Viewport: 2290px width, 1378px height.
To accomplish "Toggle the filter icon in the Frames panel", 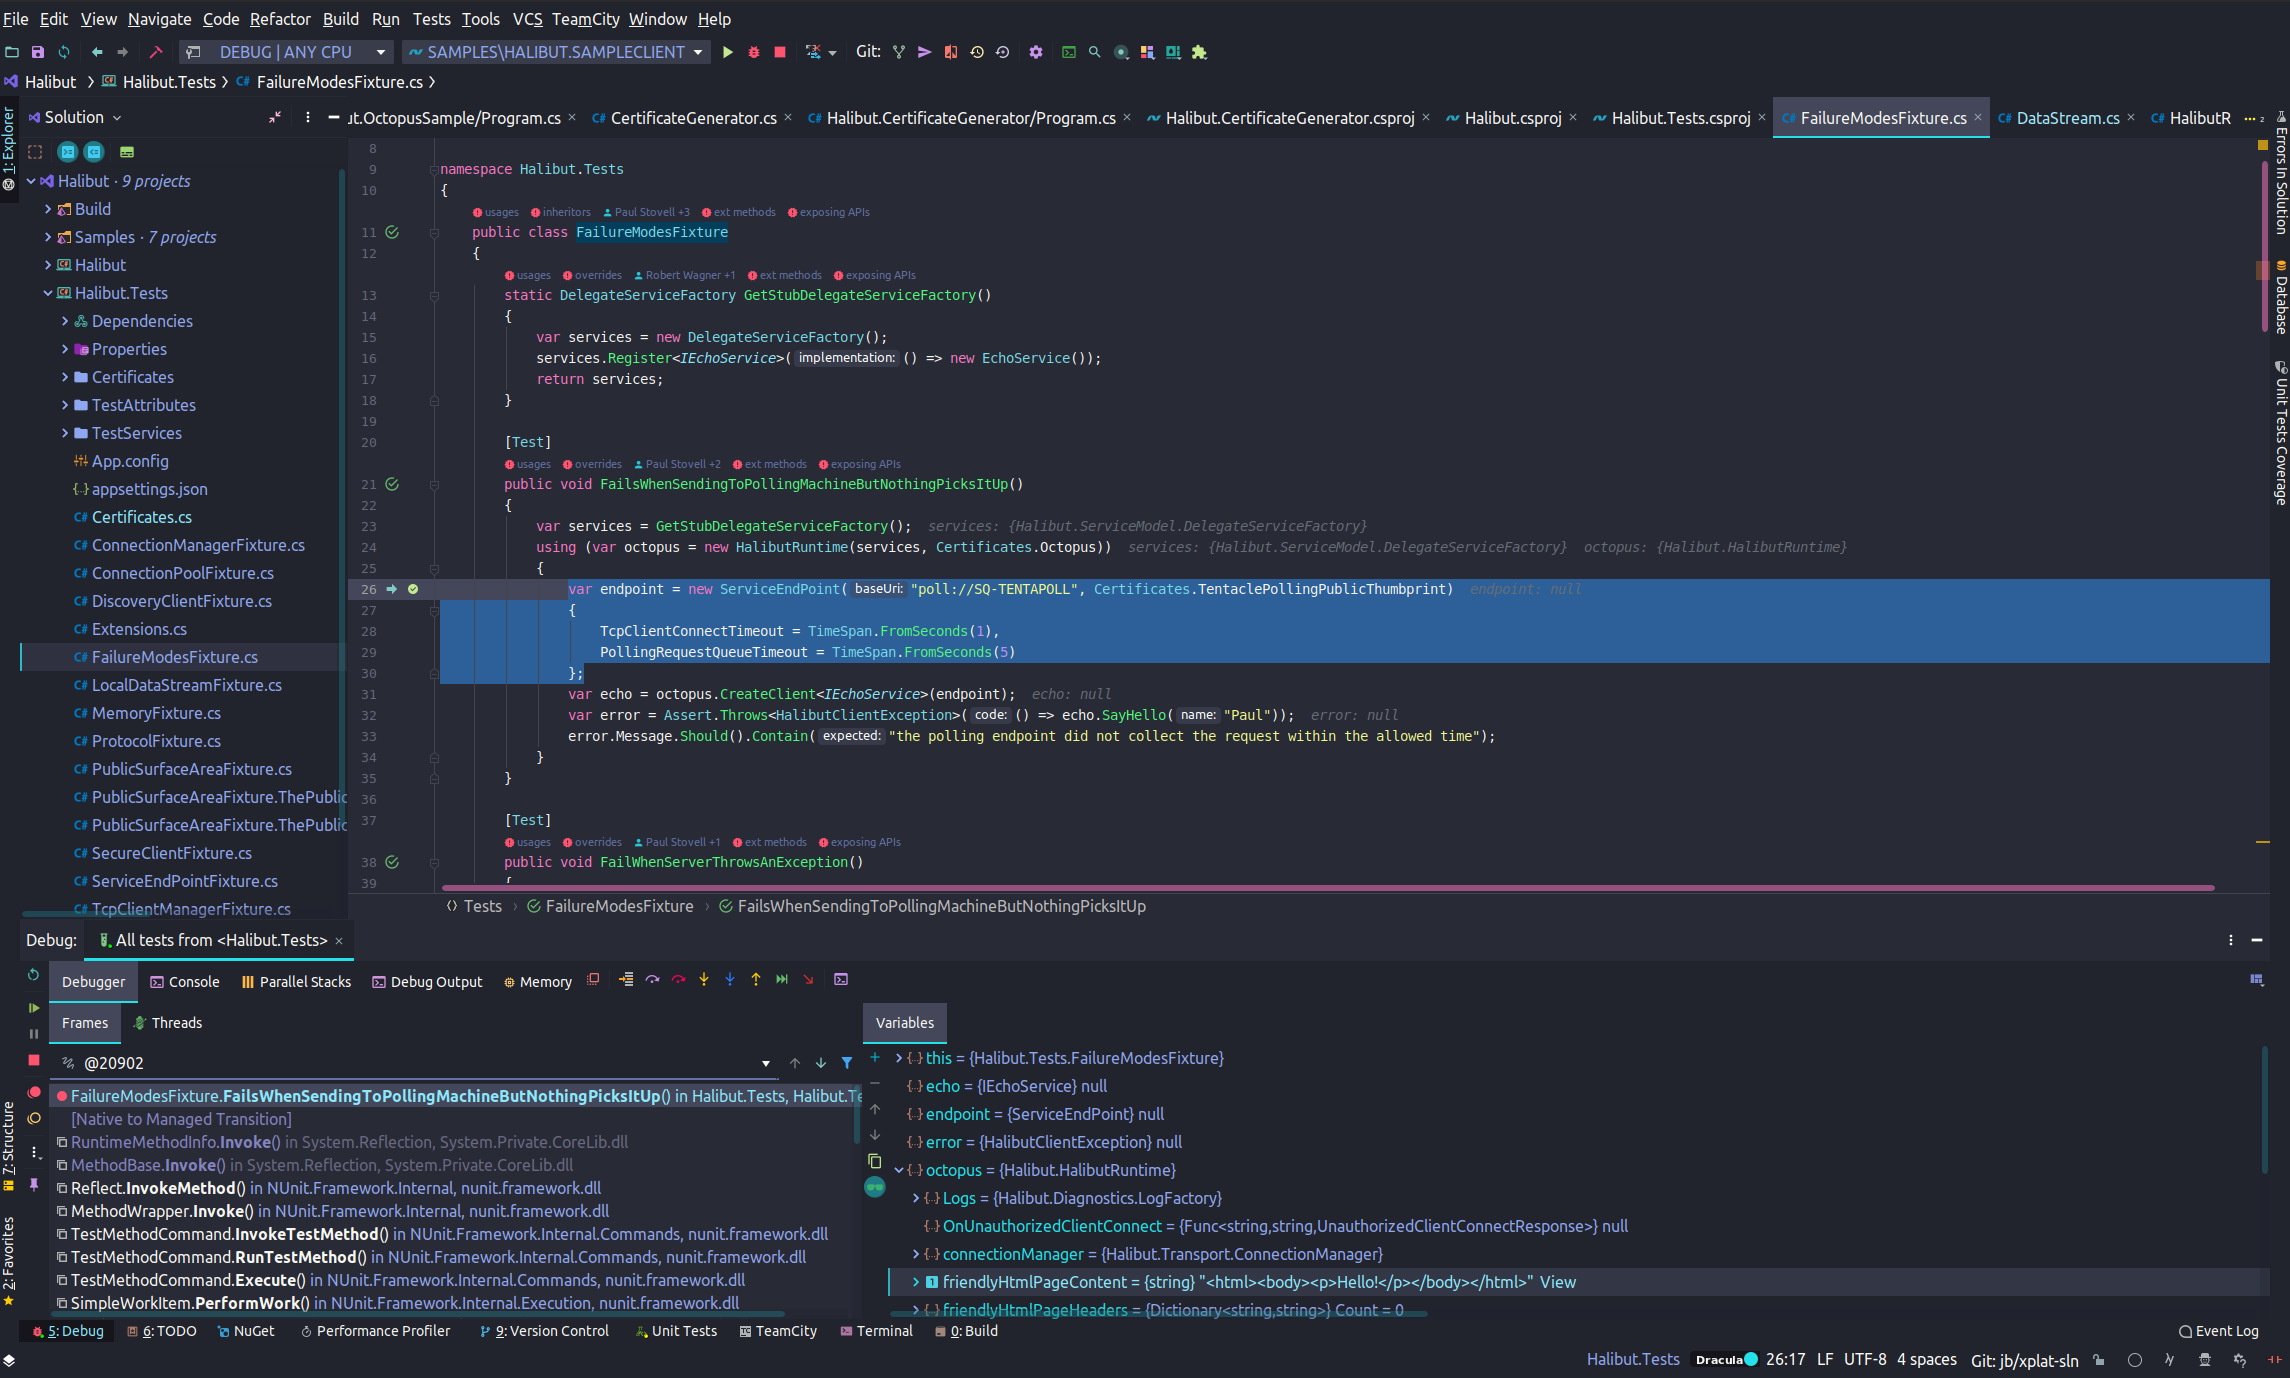I will [x=847, y=1062].
